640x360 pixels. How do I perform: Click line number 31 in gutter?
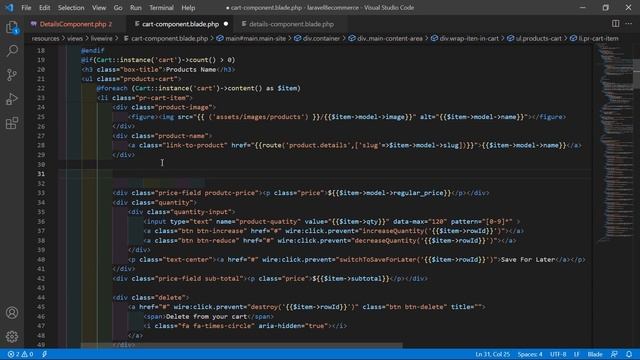[x=41, y=174]
